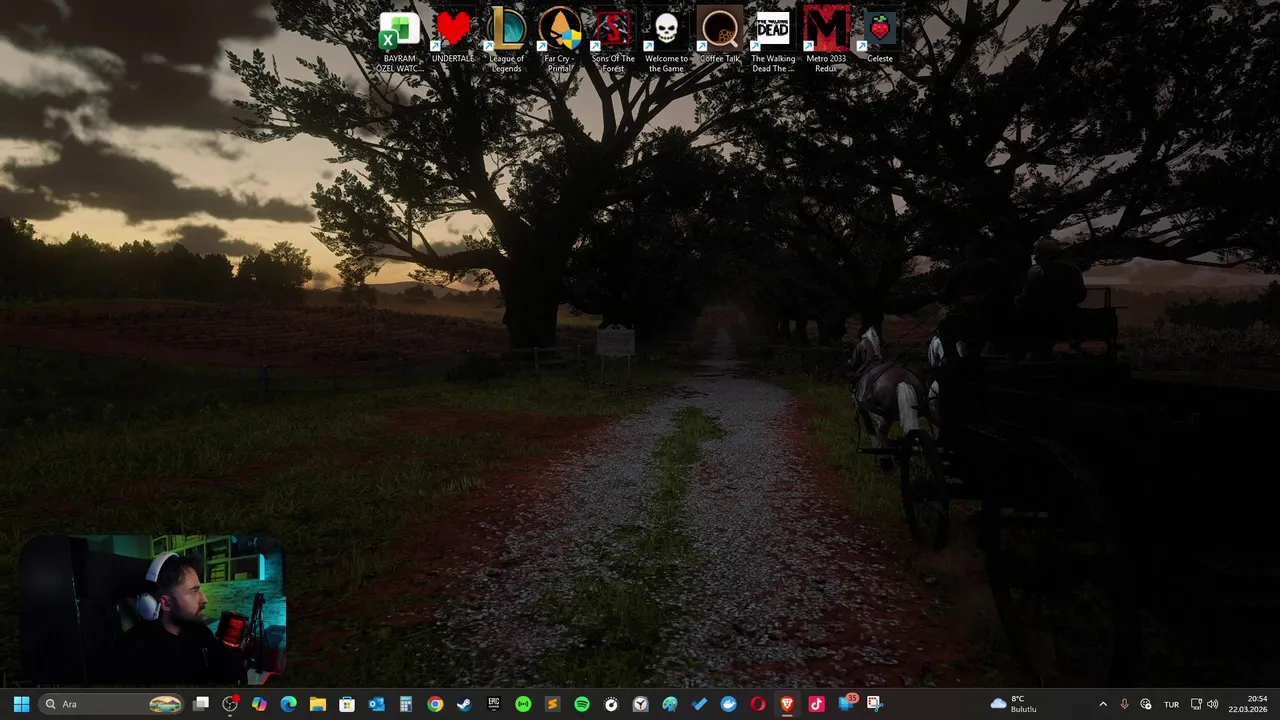
Task: Switch the TUR input language indicator
Action: pyautogui.click(x=1171, y=704)
